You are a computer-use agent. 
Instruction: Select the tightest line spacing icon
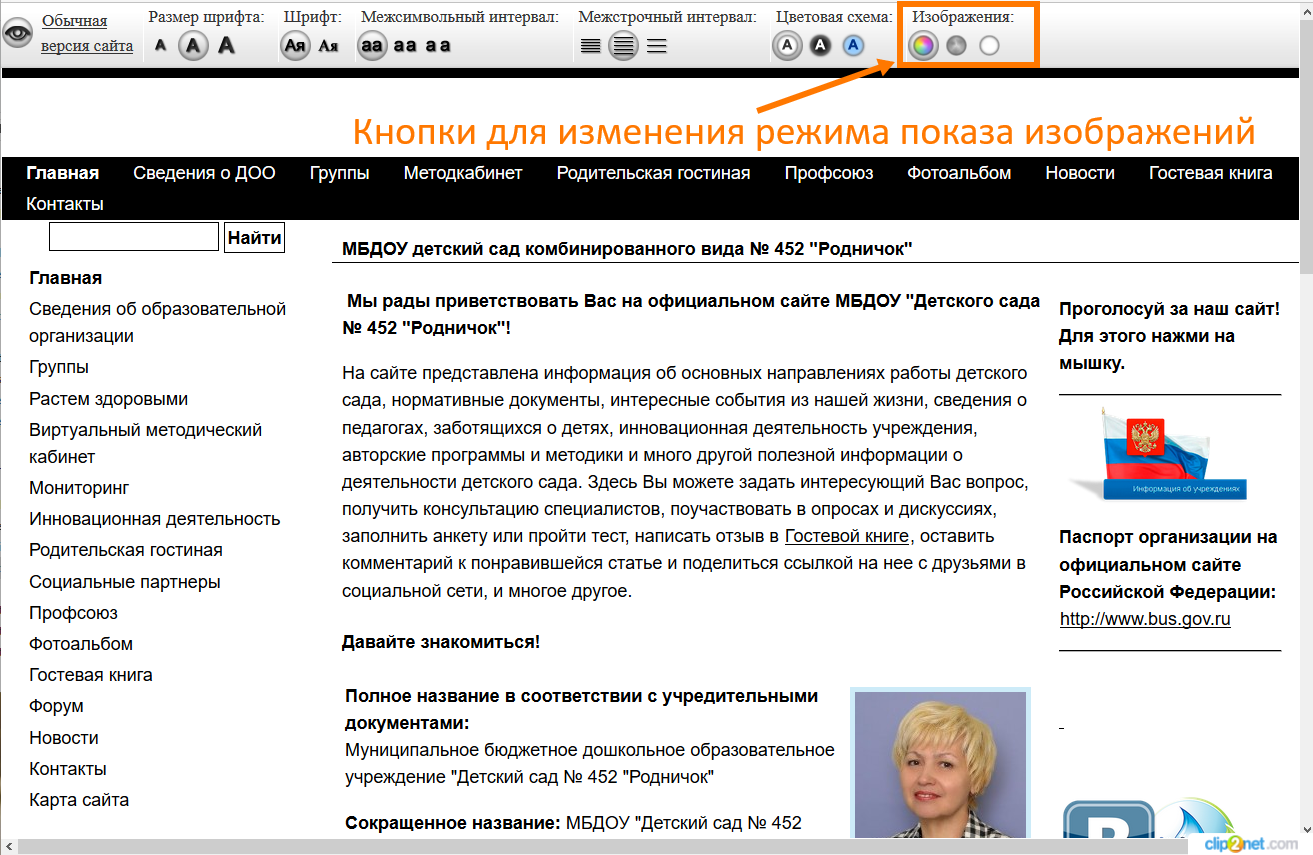point(591,46)
